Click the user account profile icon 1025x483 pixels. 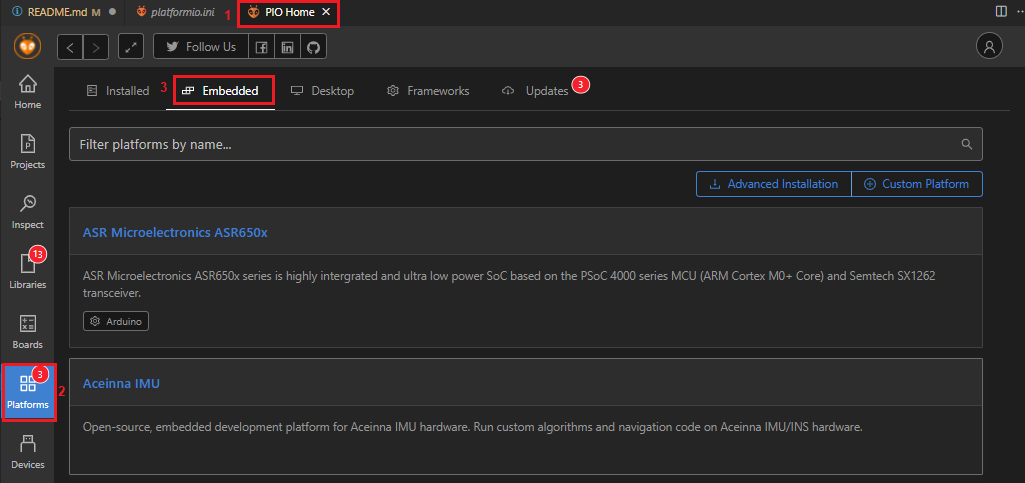[989, 46]
